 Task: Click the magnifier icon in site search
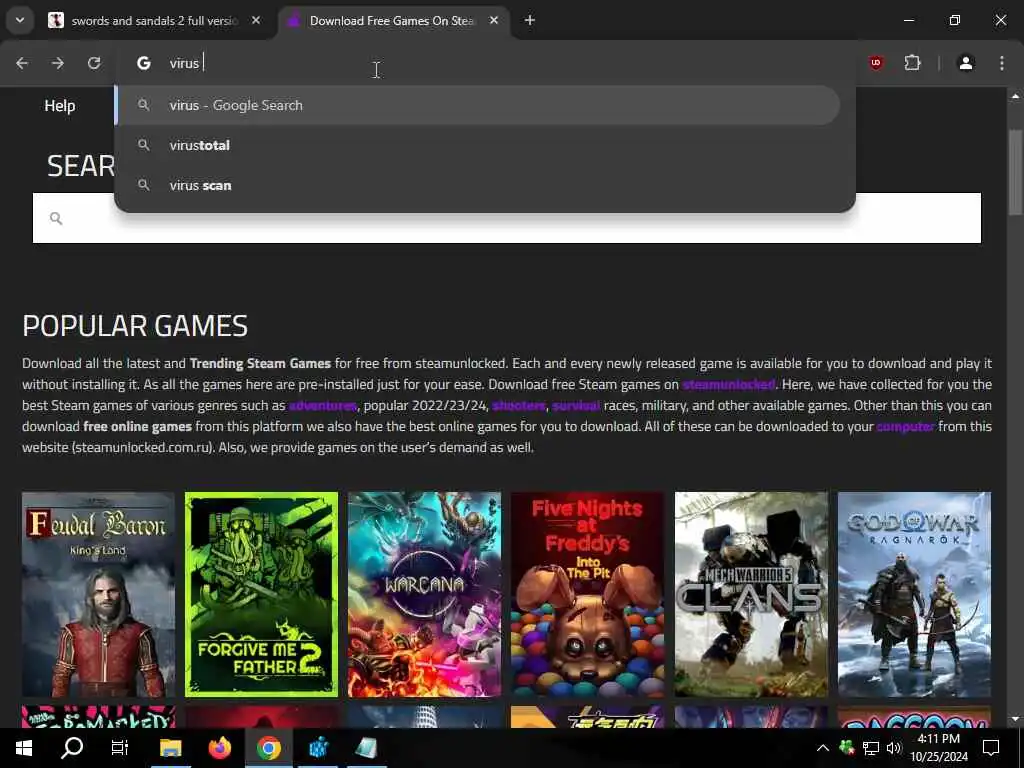(x=56, y=219)
